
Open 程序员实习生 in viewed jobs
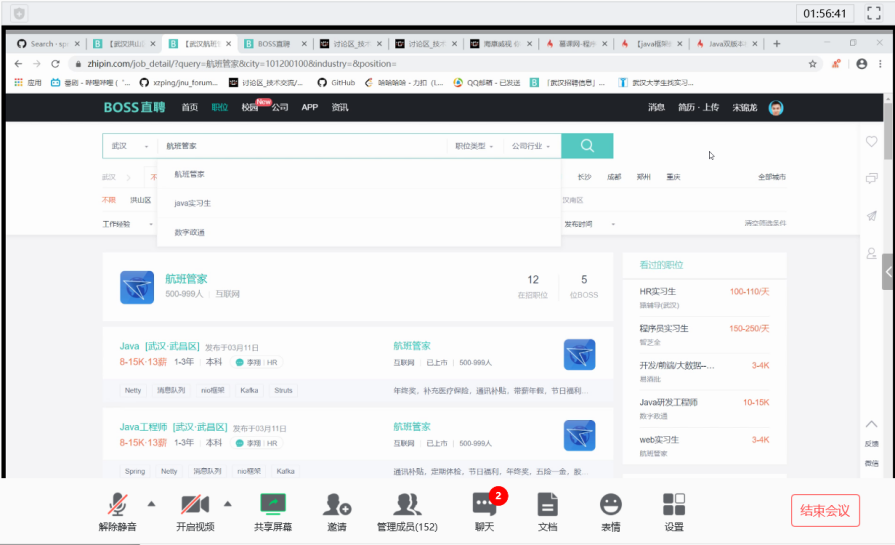click(664, 329)
